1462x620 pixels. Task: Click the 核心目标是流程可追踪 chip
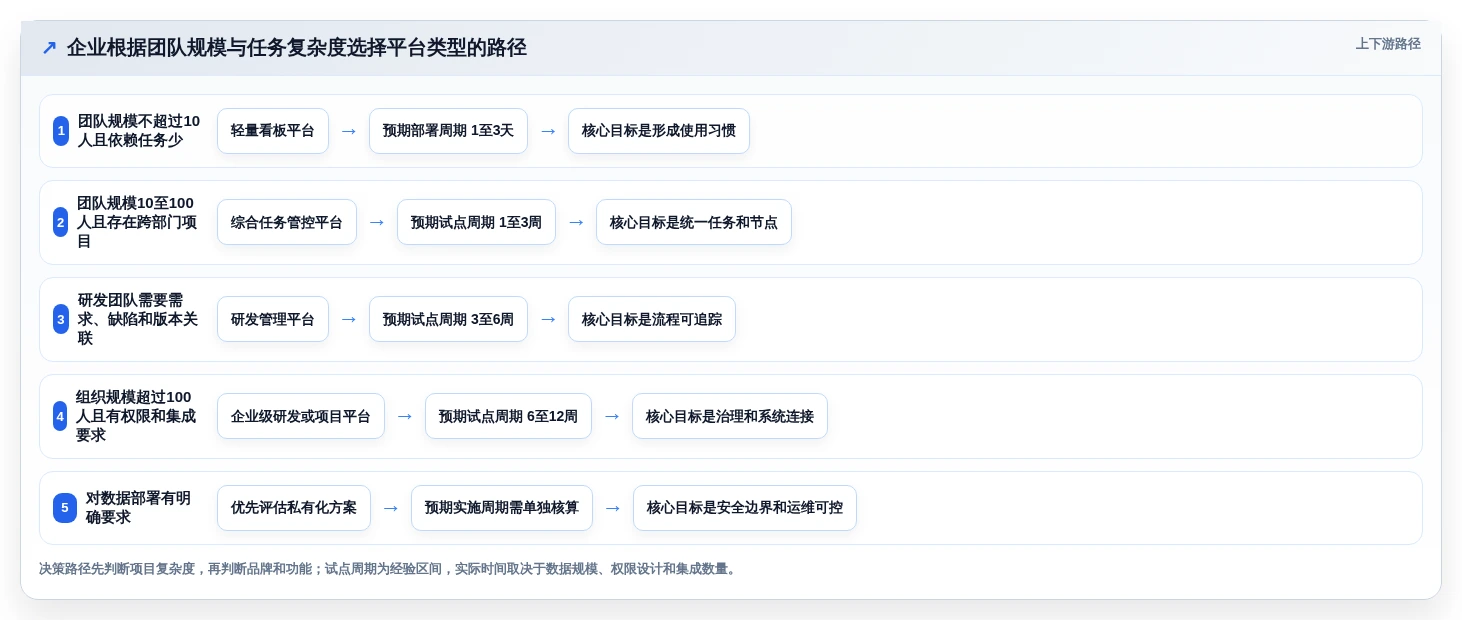[x=652, y=319]
